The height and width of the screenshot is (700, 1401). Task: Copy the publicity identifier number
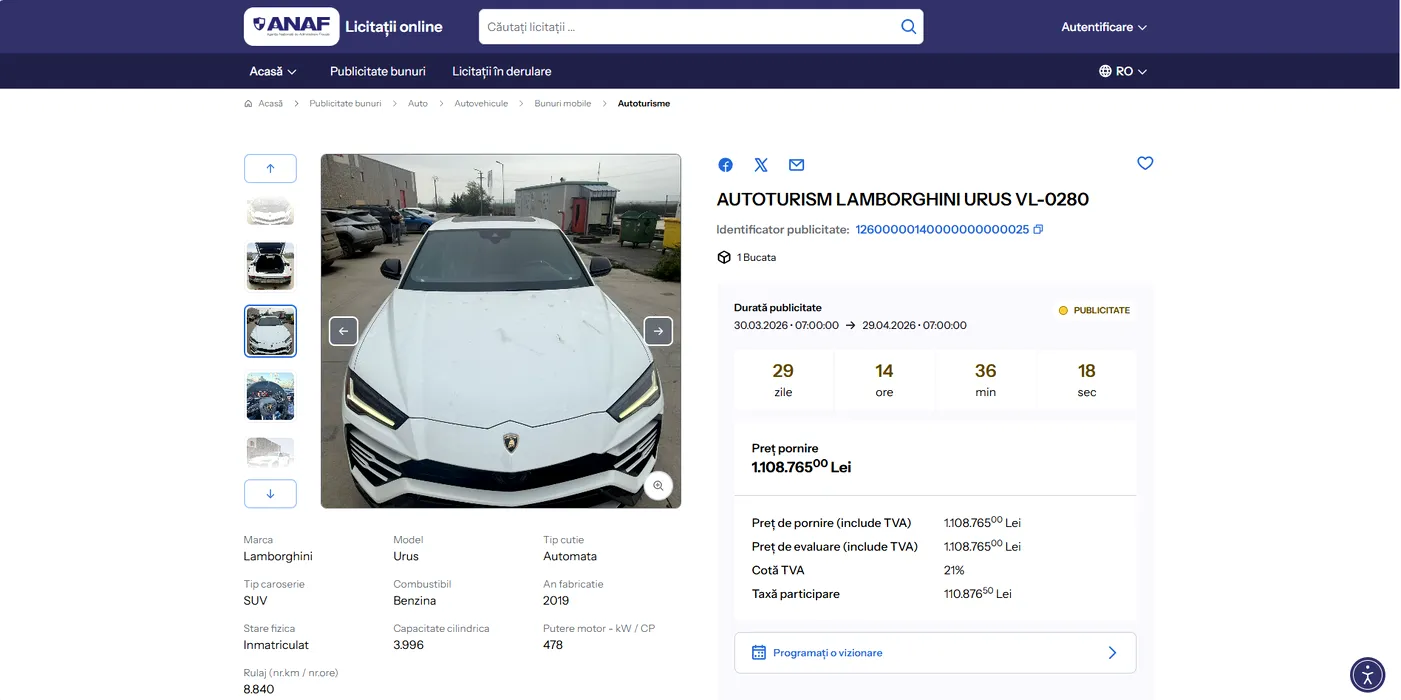click(x=1038, y=230)
